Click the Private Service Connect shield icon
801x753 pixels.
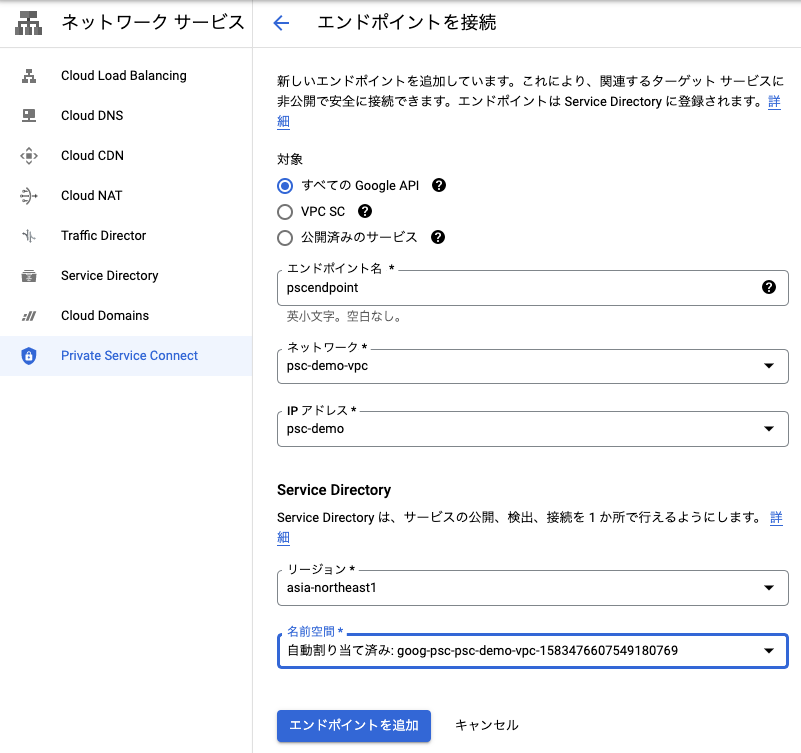coord(29,356)
